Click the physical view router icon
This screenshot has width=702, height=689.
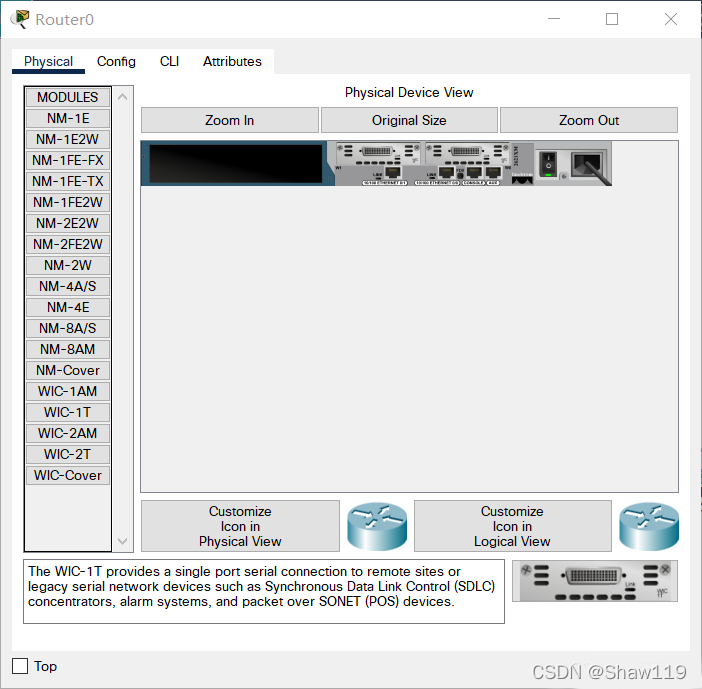[377, 526]
